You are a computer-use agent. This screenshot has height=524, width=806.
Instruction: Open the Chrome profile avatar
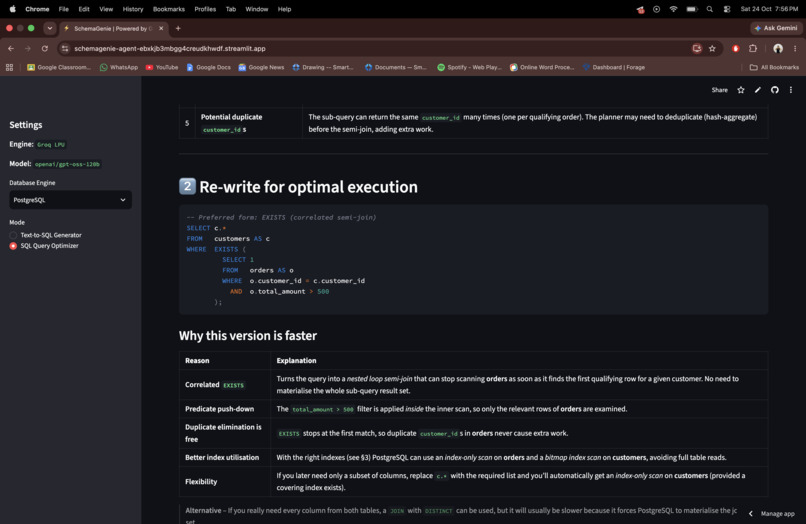point(778,48)
